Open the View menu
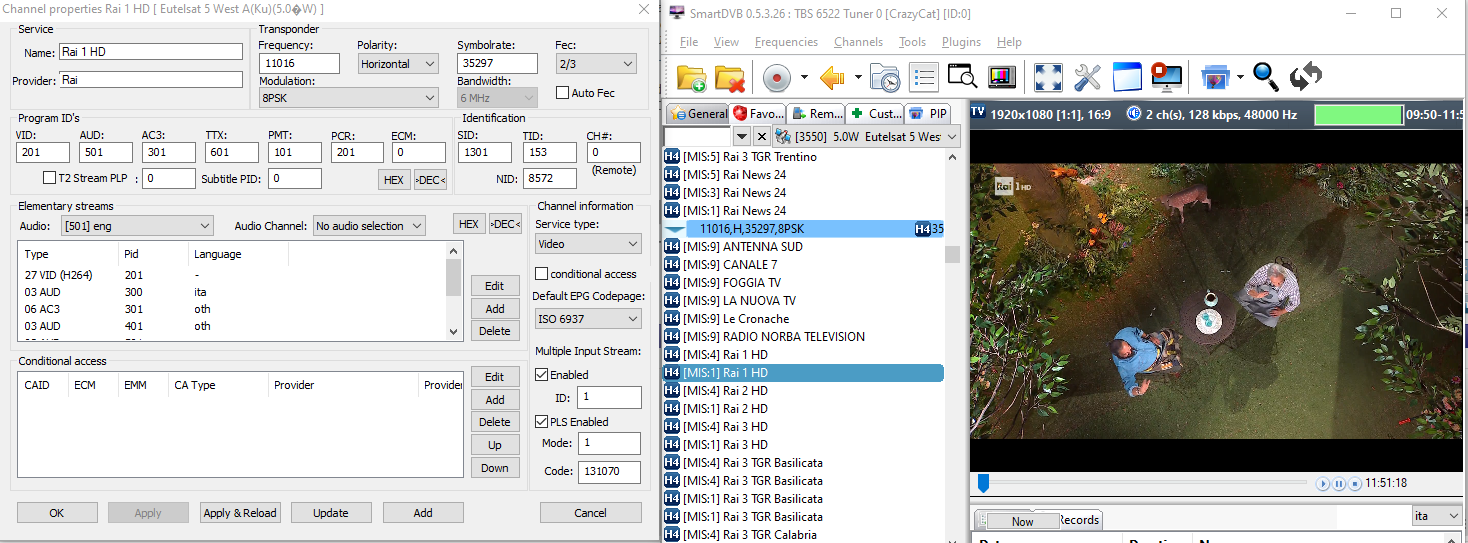 pos(726,42)
